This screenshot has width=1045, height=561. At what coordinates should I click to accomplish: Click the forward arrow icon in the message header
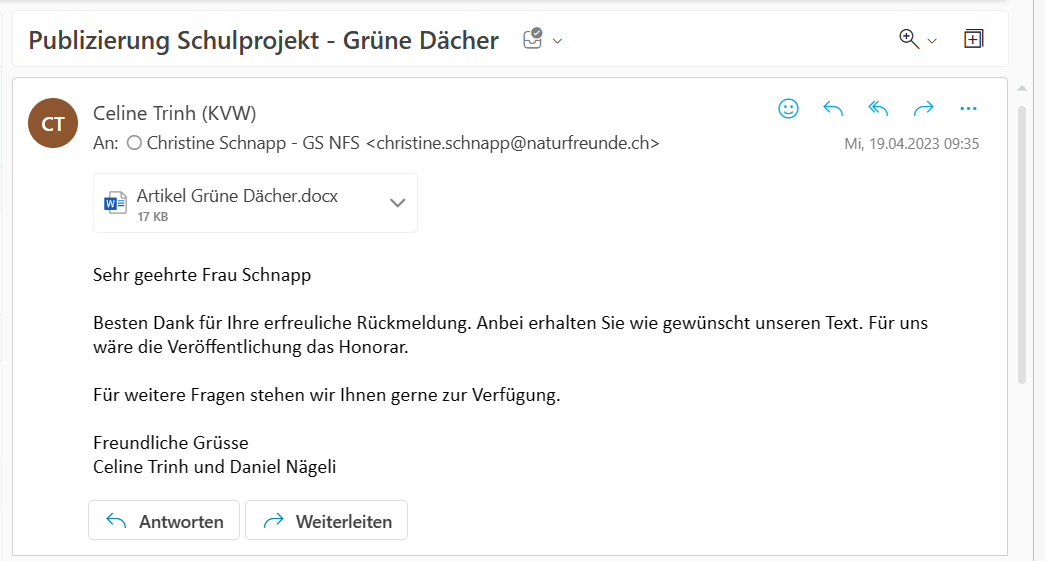click(x=923, y=109)
